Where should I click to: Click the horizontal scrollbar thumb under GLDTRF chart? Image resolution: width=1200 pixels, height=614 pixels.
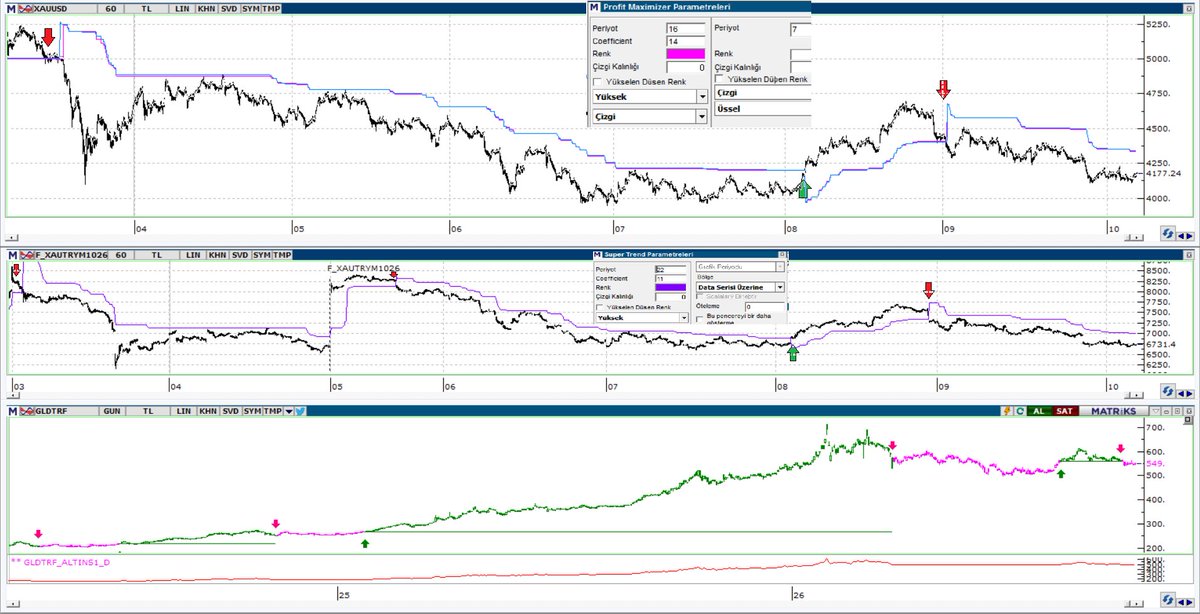click(1127, 603)
